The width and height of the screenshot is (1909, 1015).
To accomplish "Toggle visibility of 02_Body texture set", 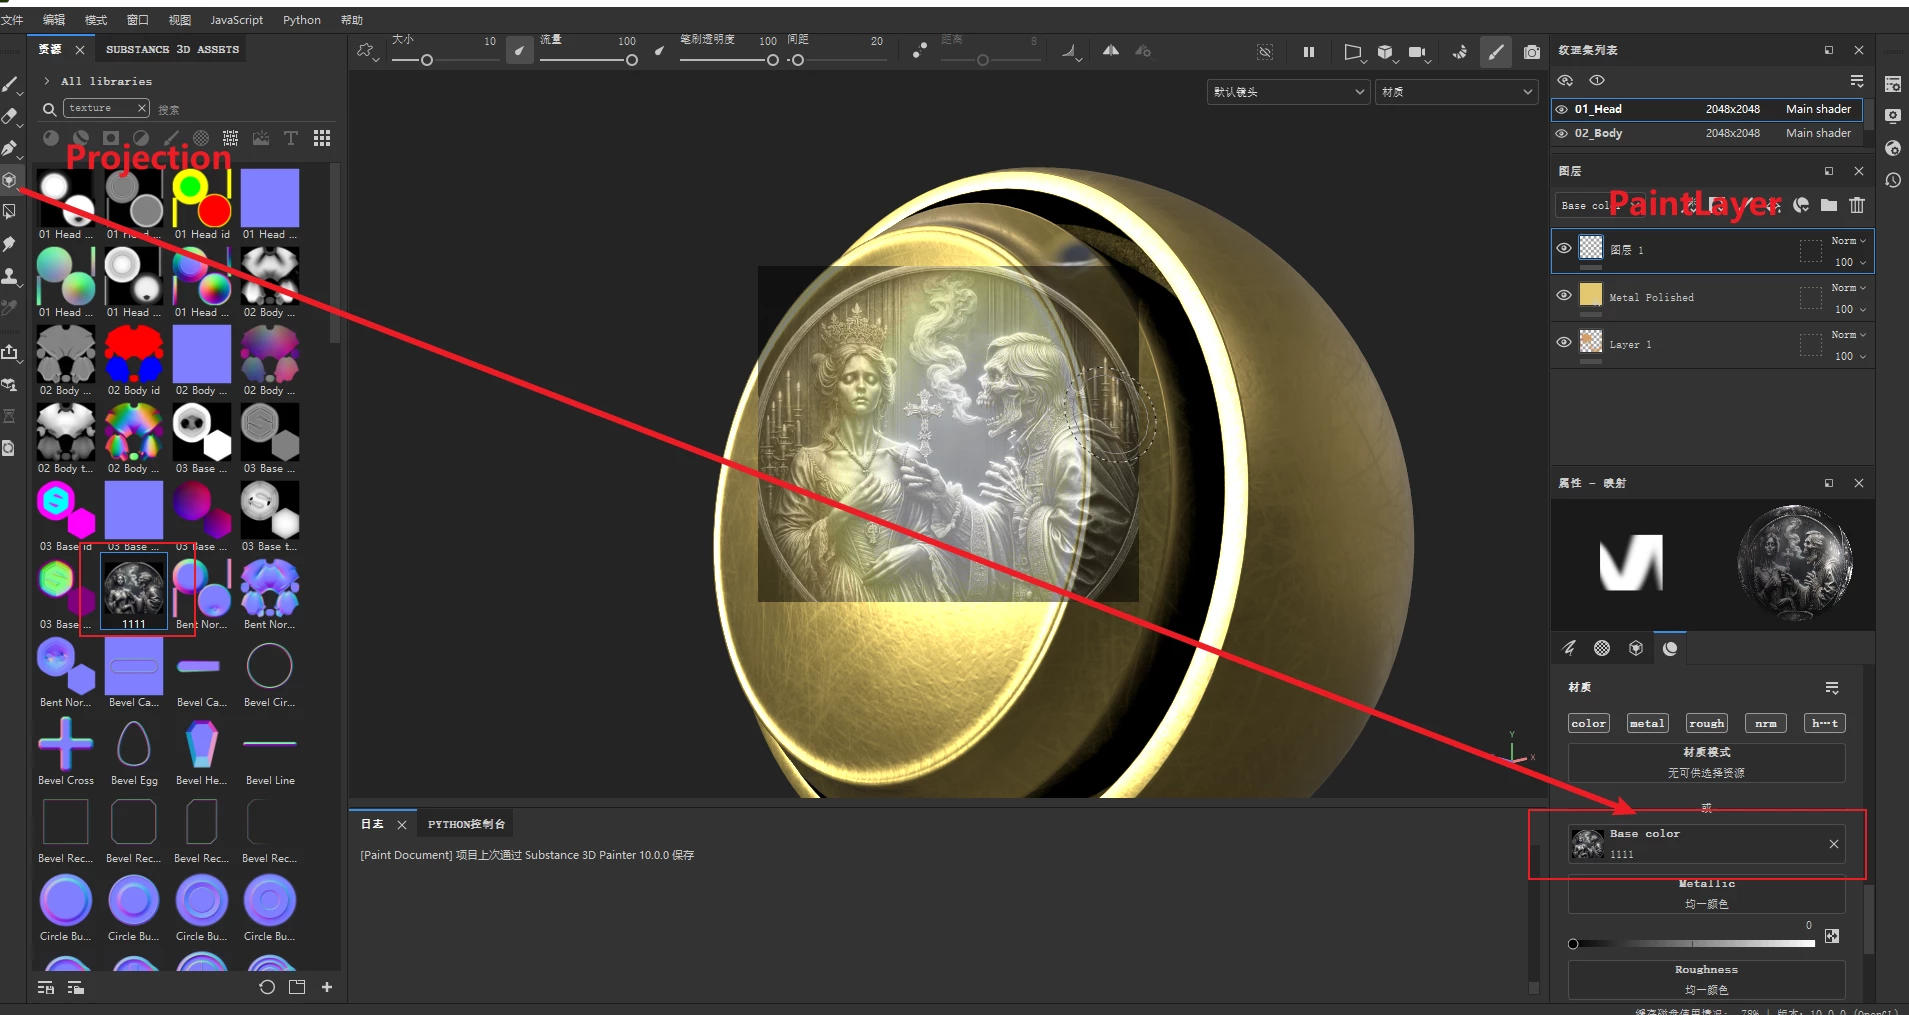I will point(1562,133).
